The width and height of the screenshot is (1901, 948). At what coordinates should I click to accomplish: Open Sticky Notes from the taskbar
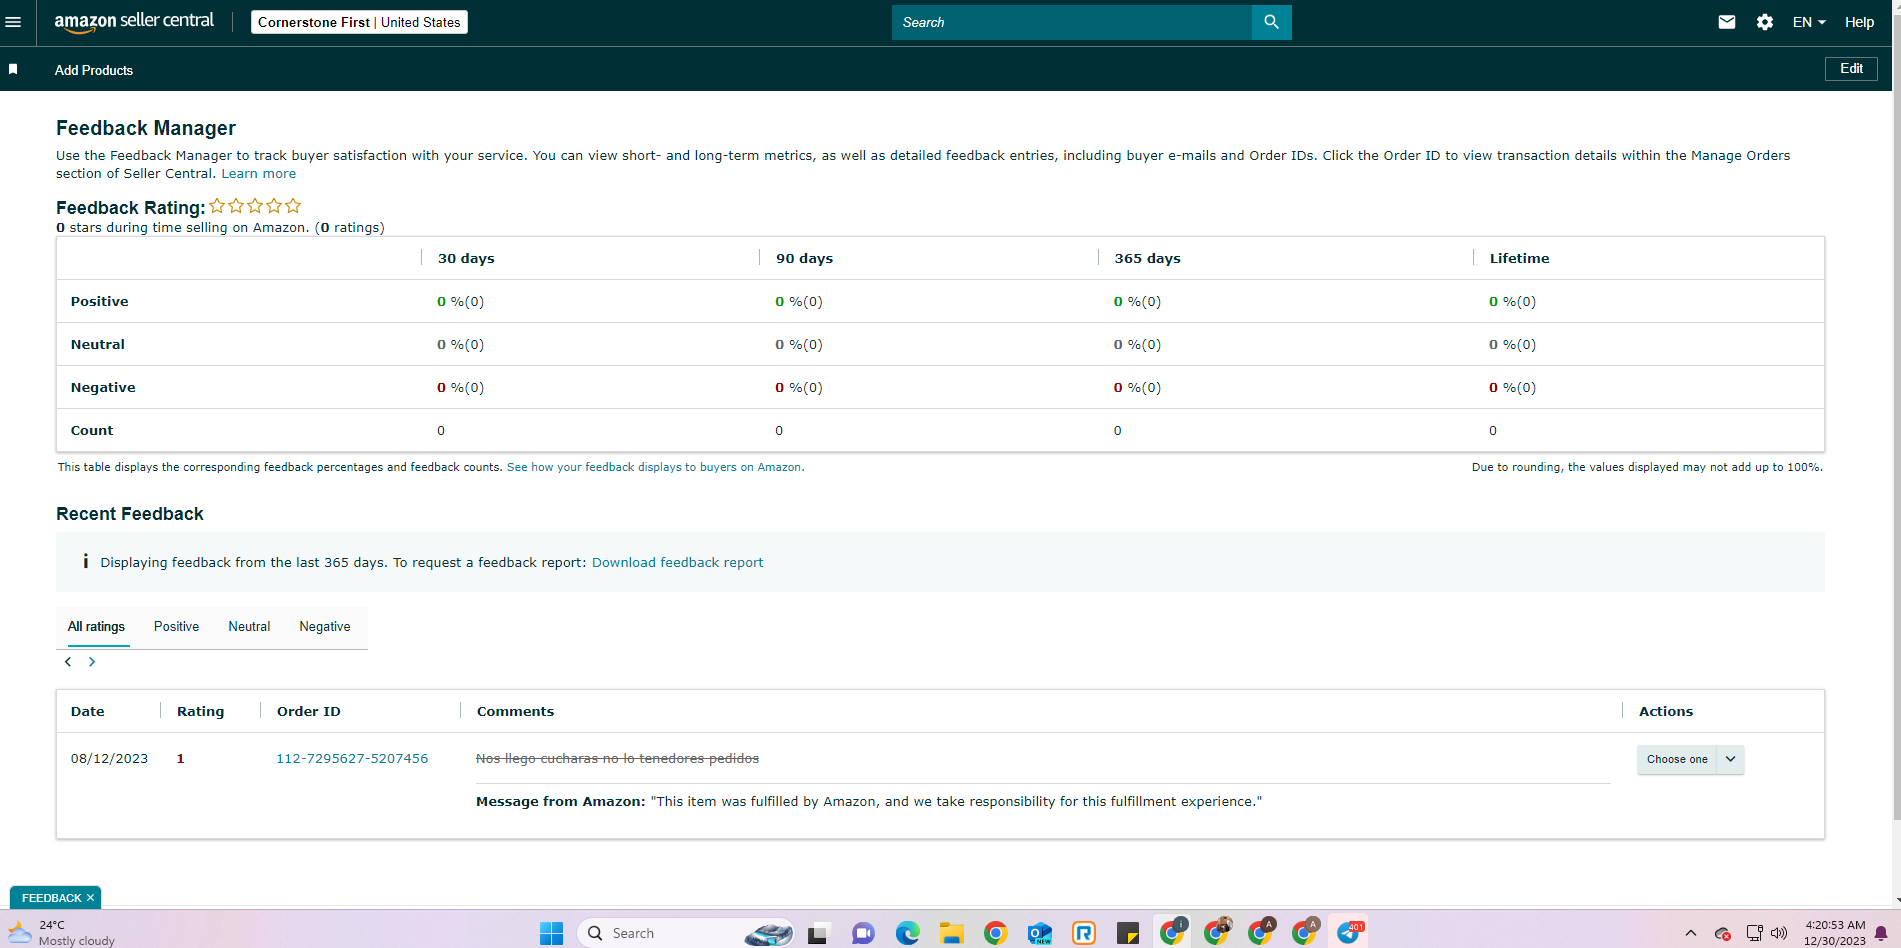point(1128,933)
